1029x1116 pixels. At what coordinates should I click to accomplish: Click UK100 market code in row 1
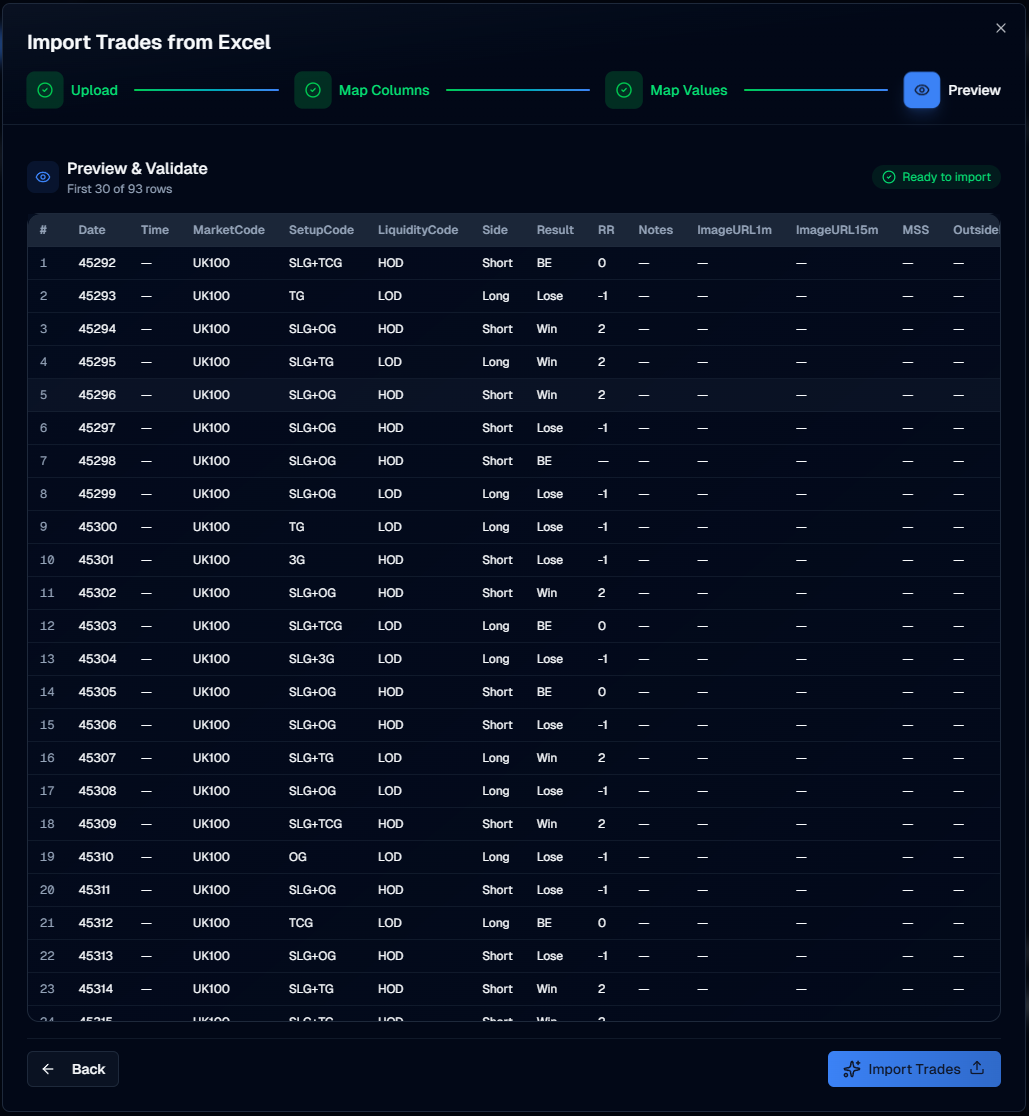[211, 263]
